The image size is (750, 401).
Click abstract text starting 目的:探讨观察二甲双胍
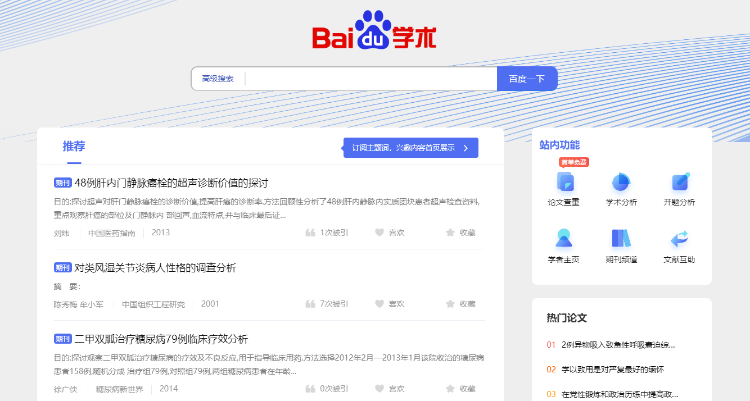coord(269,364)
